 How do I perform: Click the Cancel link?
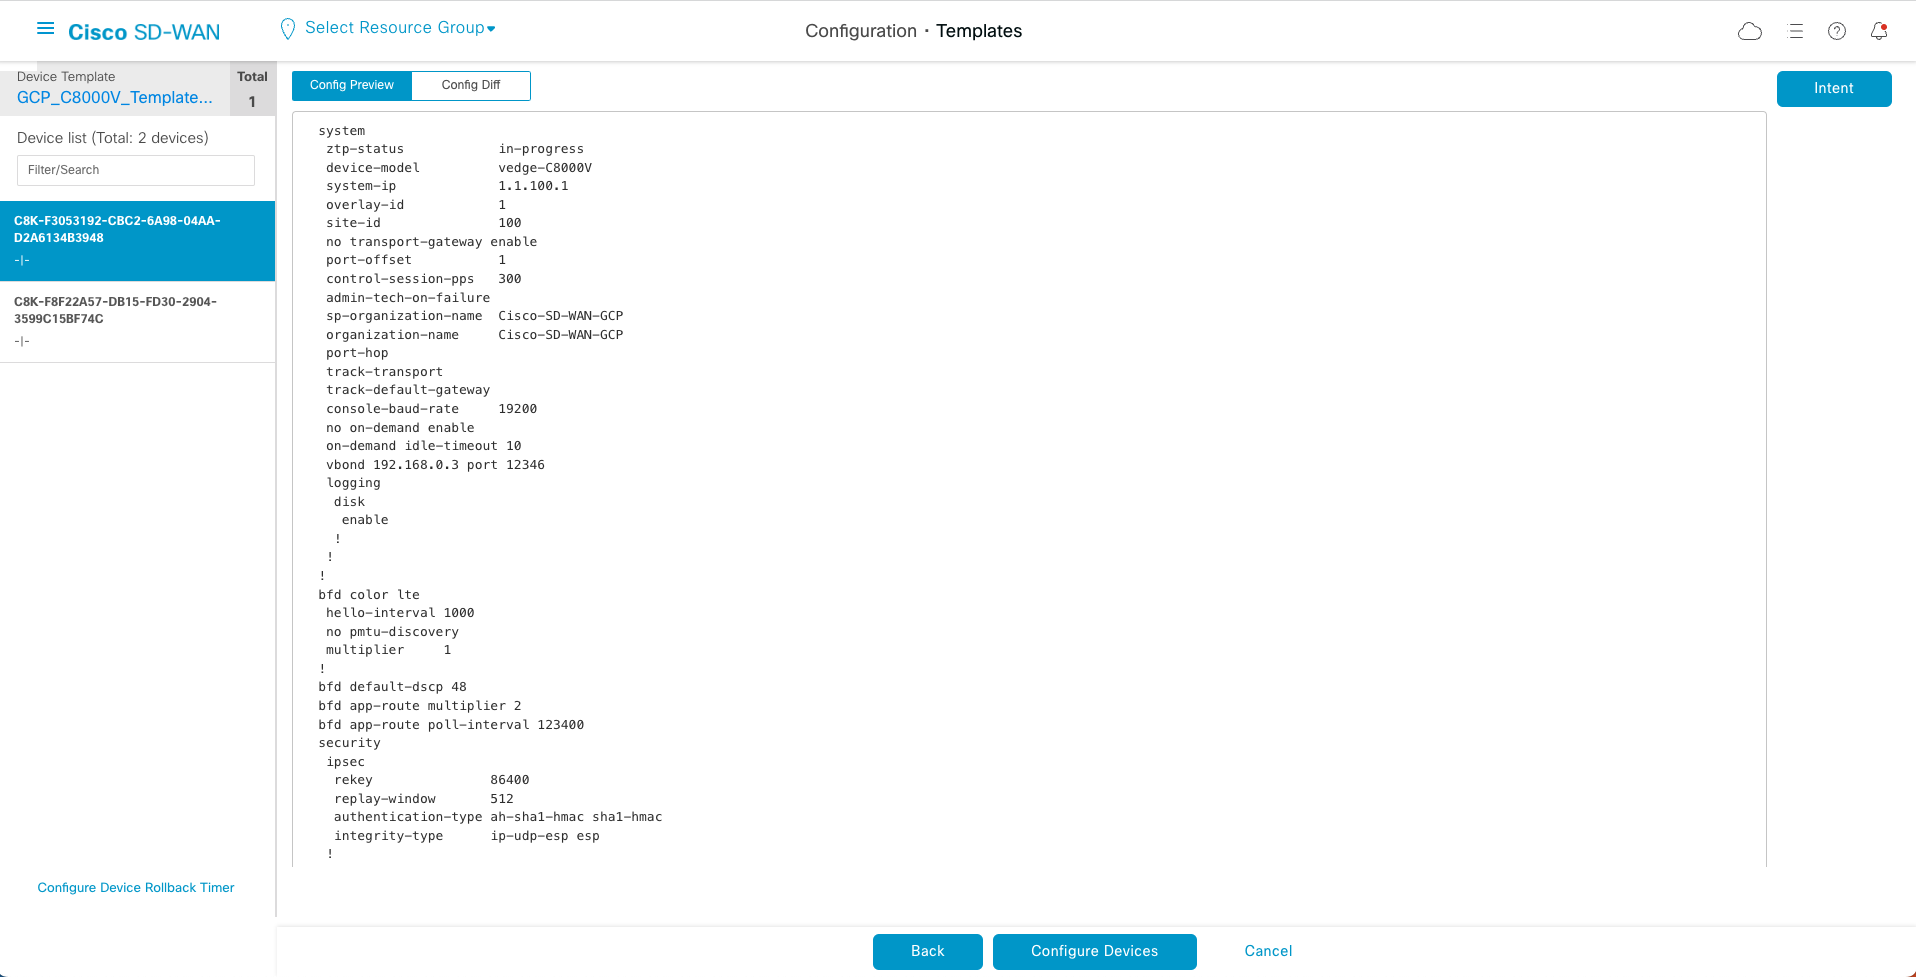coord(1268,951)
